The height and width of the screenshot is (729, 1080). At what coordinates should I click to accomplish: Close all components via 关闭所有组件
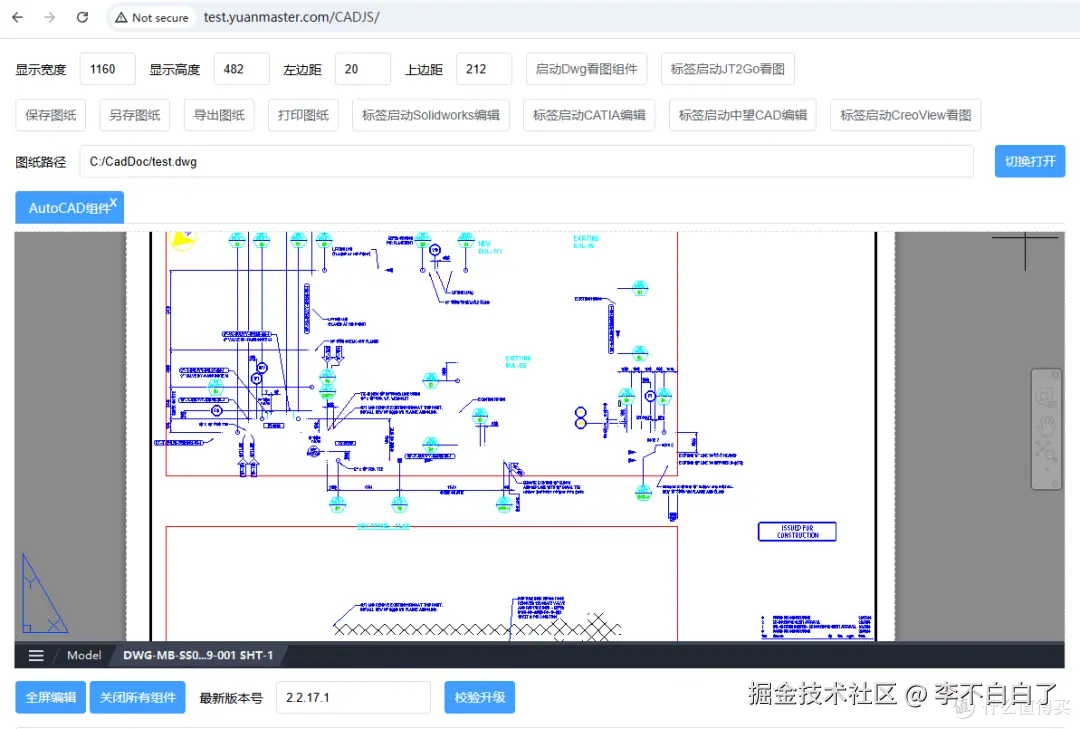tap(137, 697)
